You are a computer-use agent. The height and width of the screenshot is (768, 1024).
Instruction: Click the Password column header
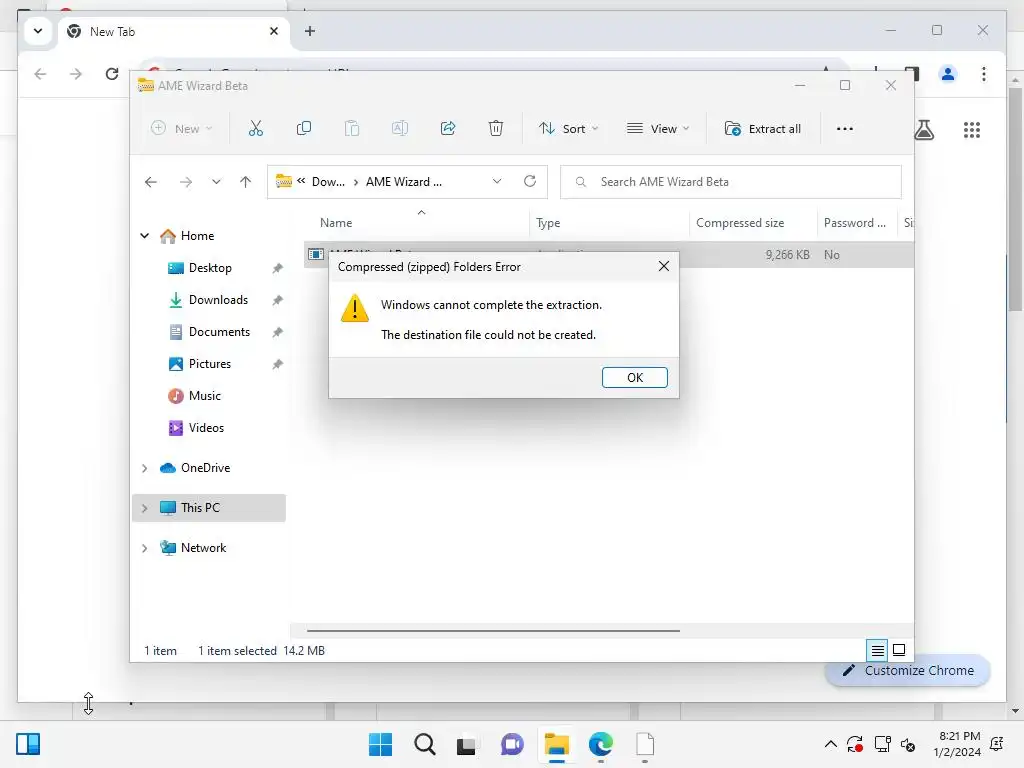[x=855, y=223]
